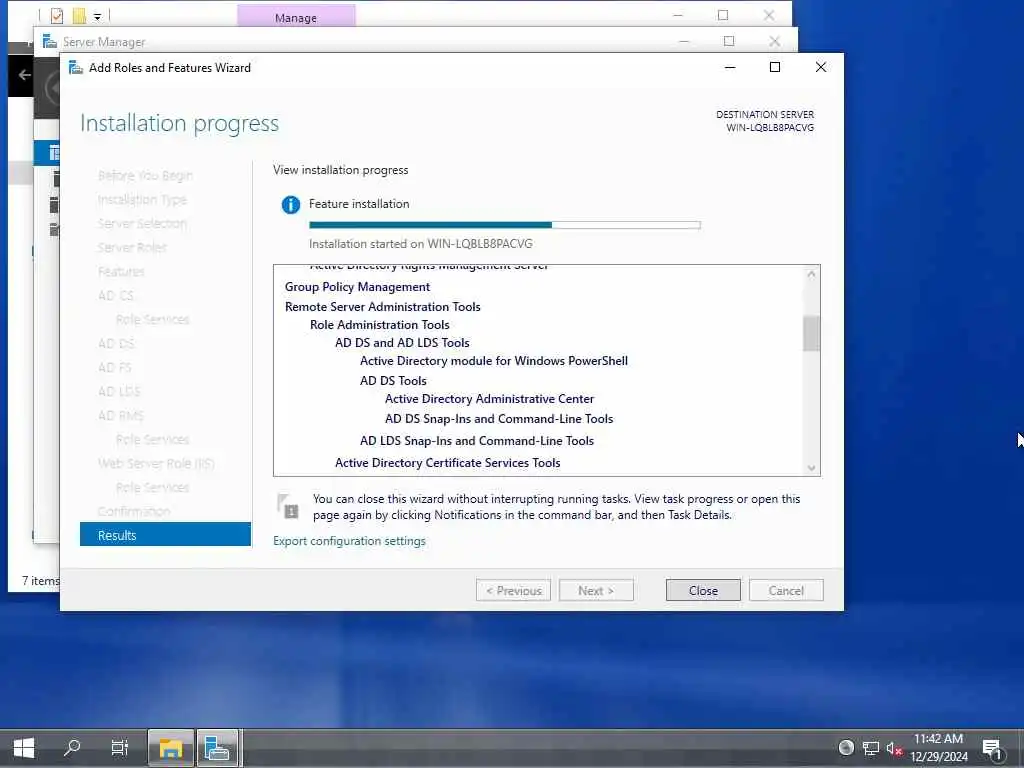Click the feature installation progress bar
Viewport: 1024px width, 768px height.
click(505, 225)
